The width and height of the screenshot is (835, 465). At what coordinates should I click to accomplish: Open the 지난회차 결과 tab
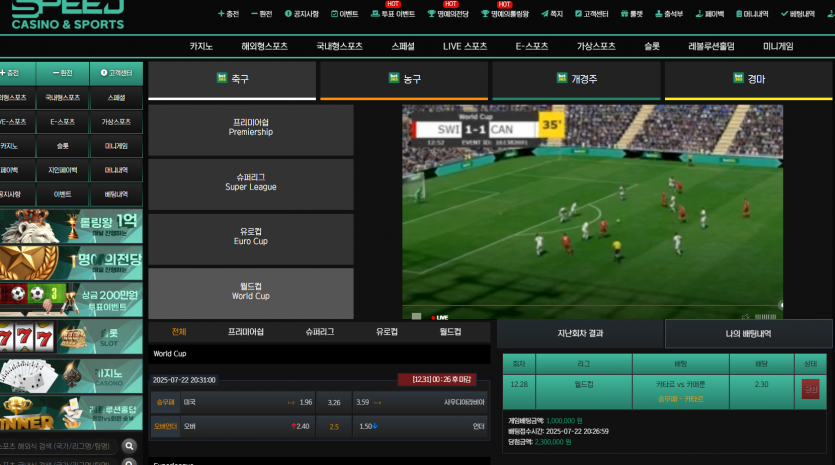[580, 333]
